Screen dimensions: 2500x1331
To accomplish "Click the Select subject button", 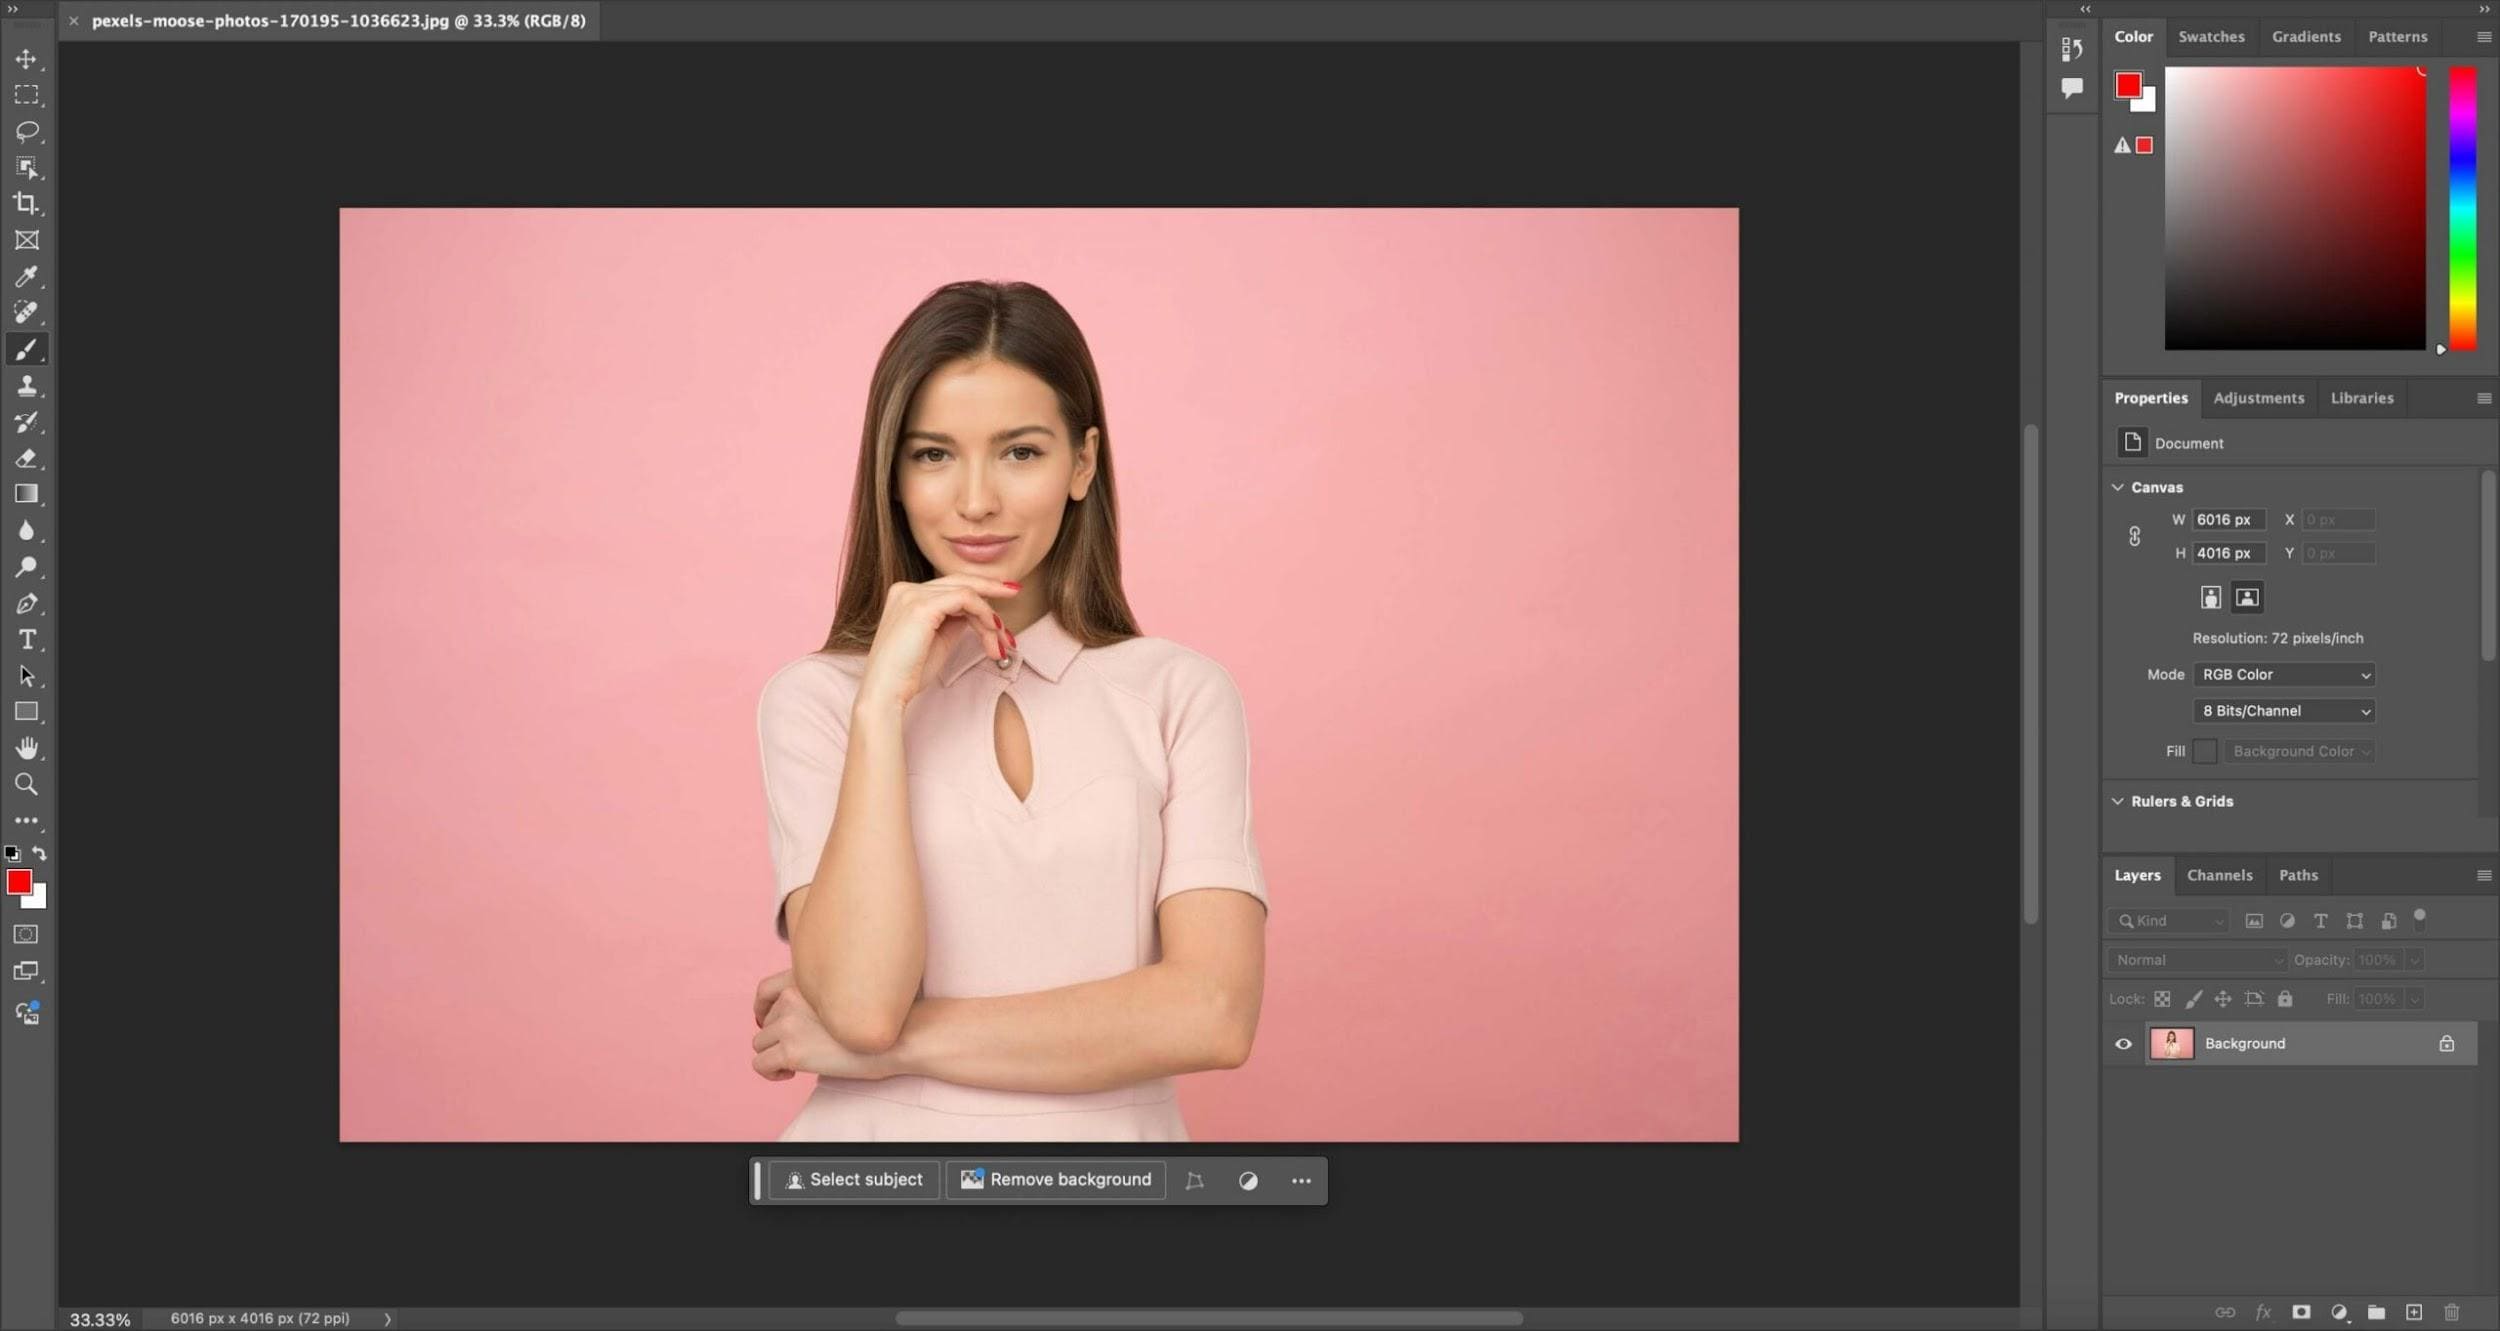I will pyautogui.click(x=854, y=1180).
